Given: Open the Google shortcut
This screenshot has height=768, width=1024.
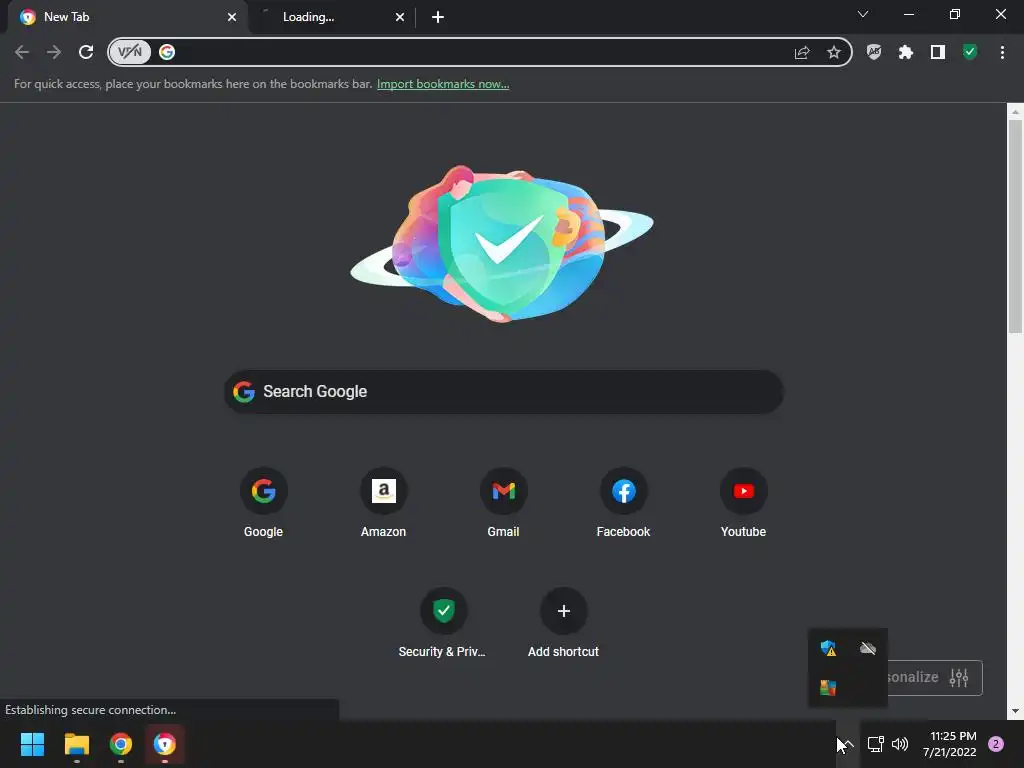Looking at the screenshot, I should [263, 504].
